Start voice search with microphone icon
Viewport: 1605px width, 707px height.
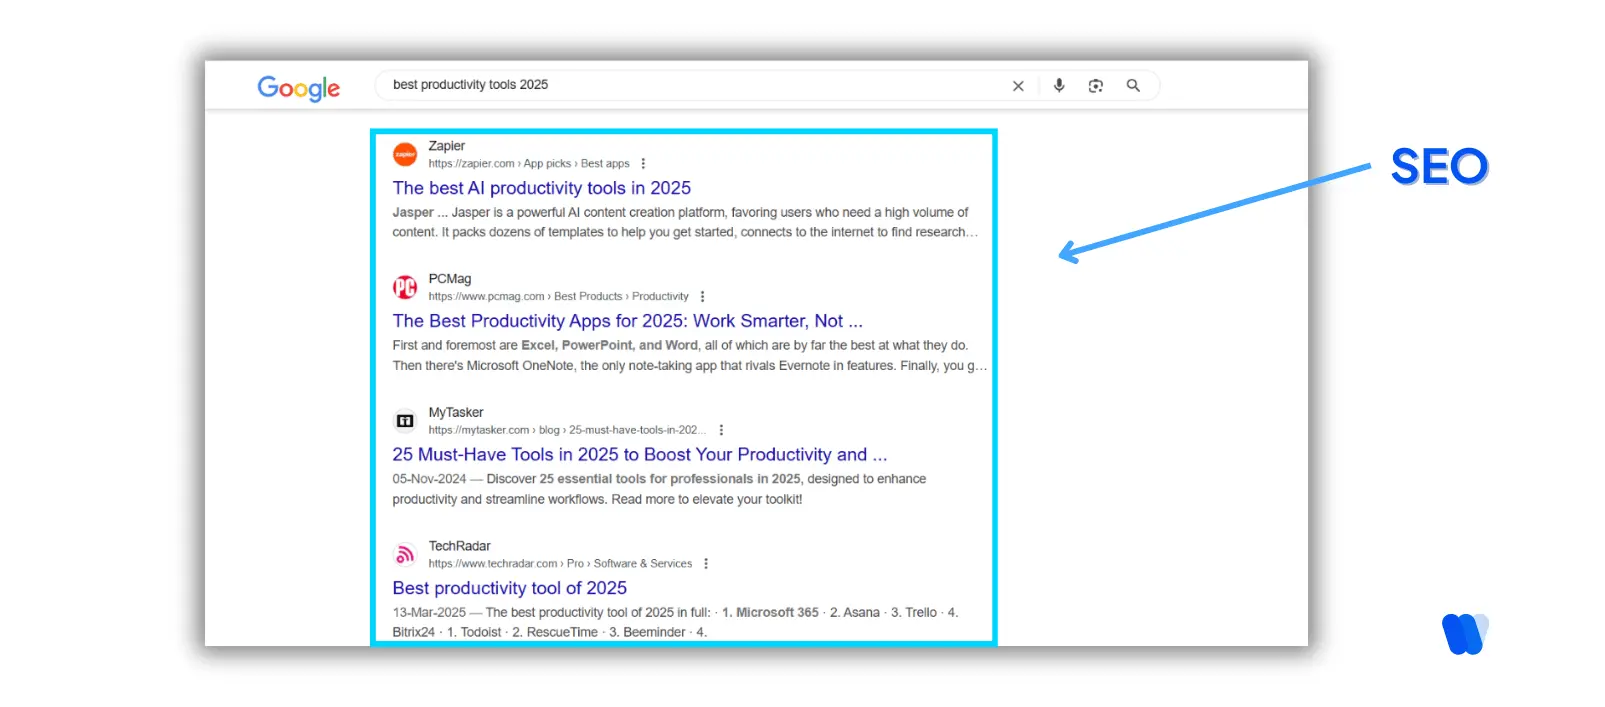pyautogui.click(x=1059, y=86)
